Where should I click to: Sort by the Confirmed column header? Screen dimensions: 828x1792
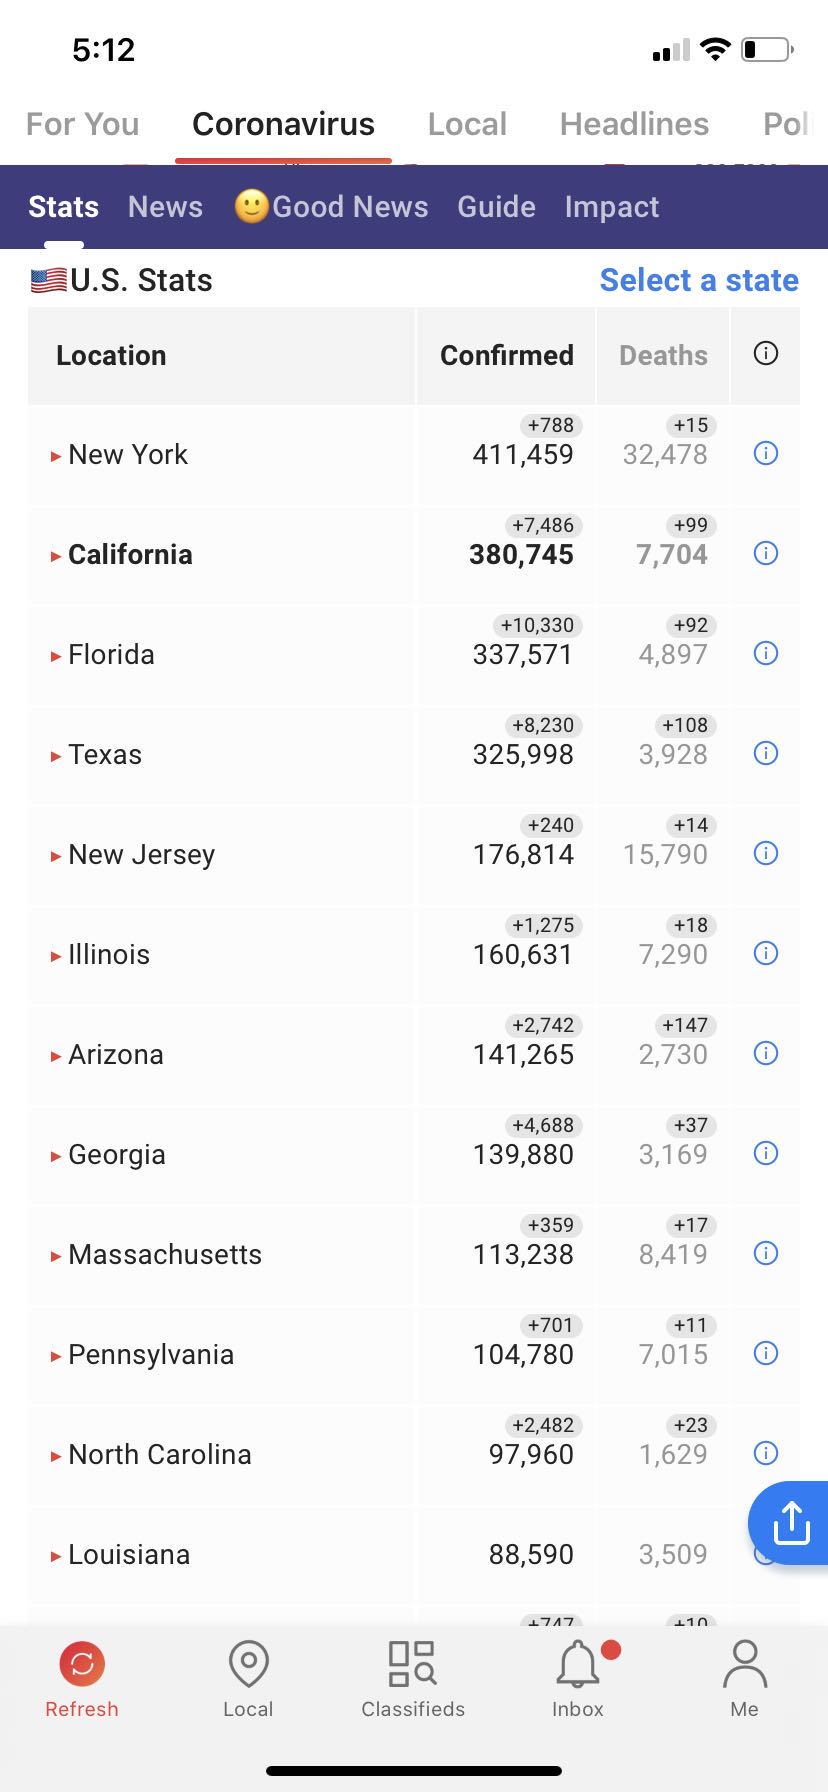coord(507,355)
